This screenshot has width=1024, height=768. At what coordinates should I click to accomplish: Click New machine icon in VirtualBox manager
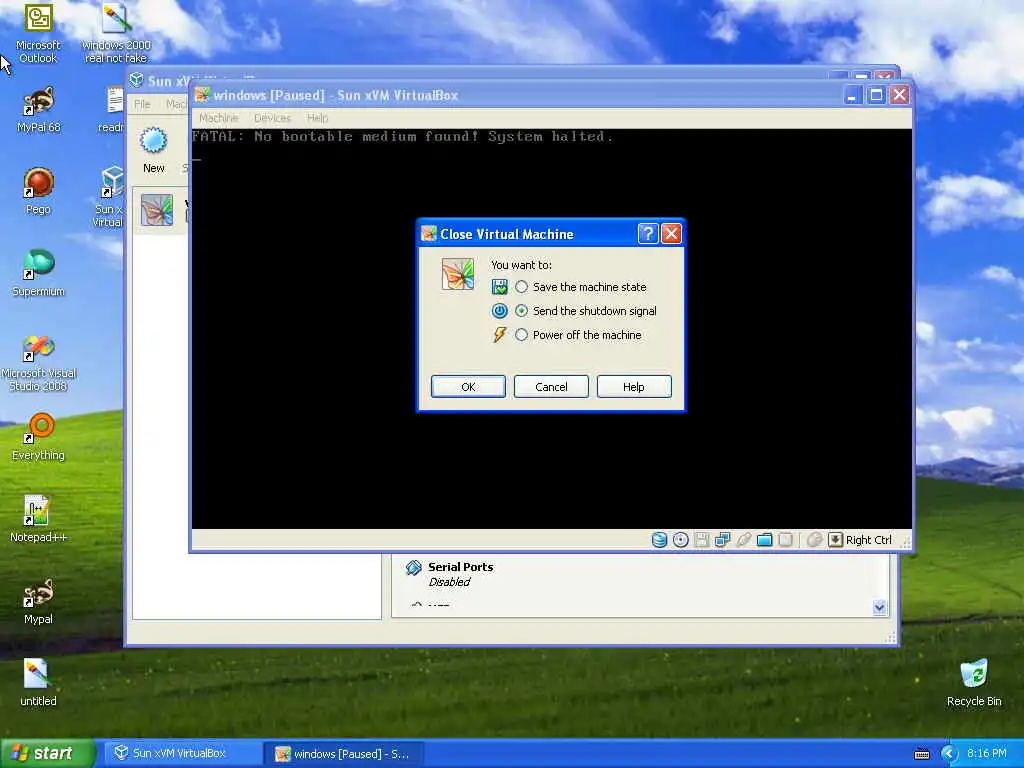[x=154, y=151]
